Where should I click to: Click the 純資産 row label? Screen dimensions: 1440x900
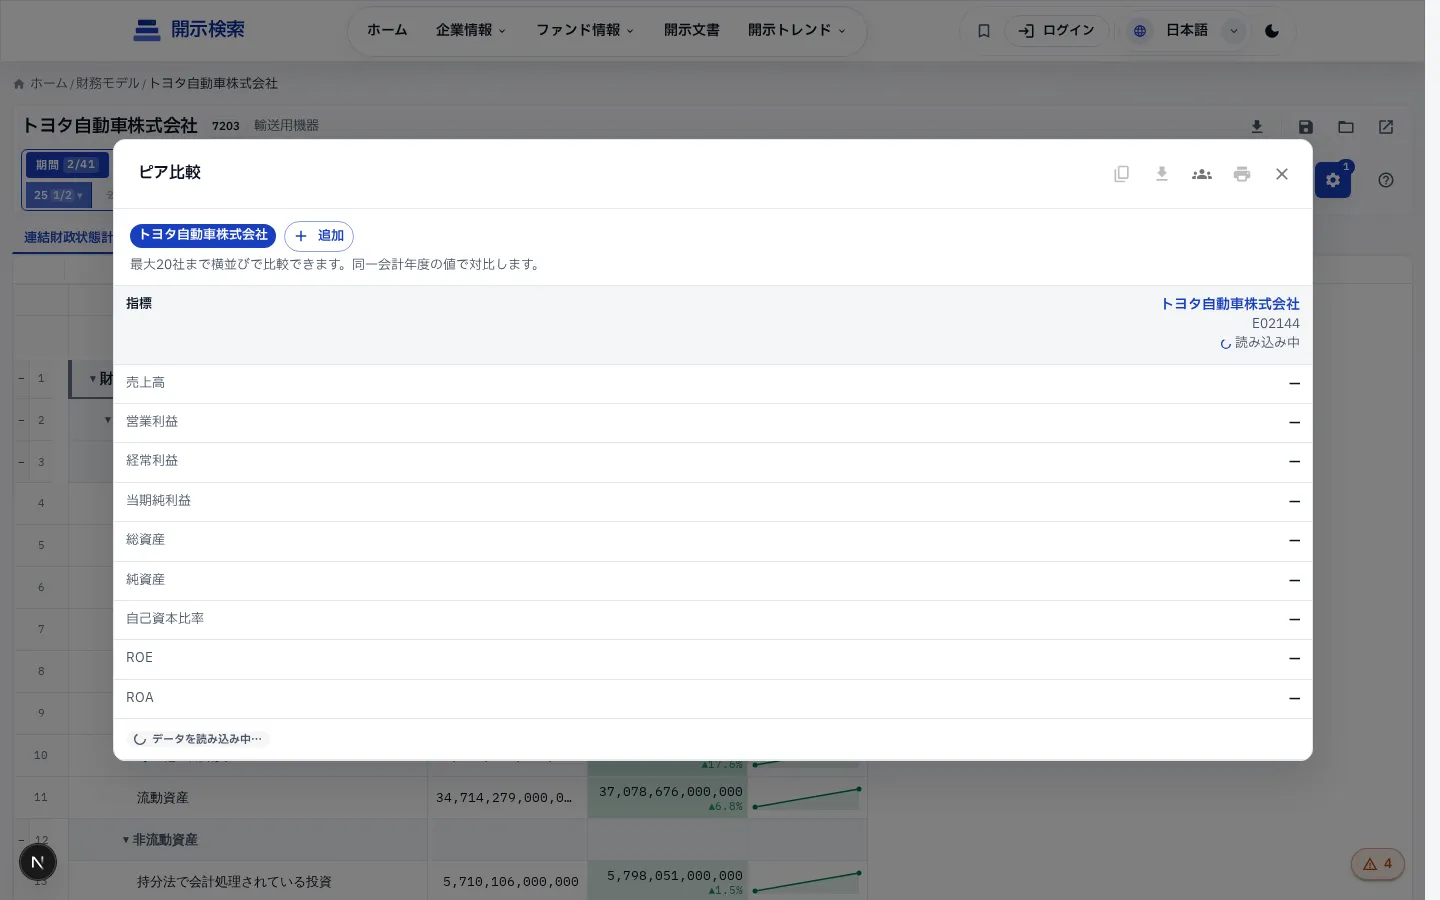pyautogui.click(x=146, y=580)
